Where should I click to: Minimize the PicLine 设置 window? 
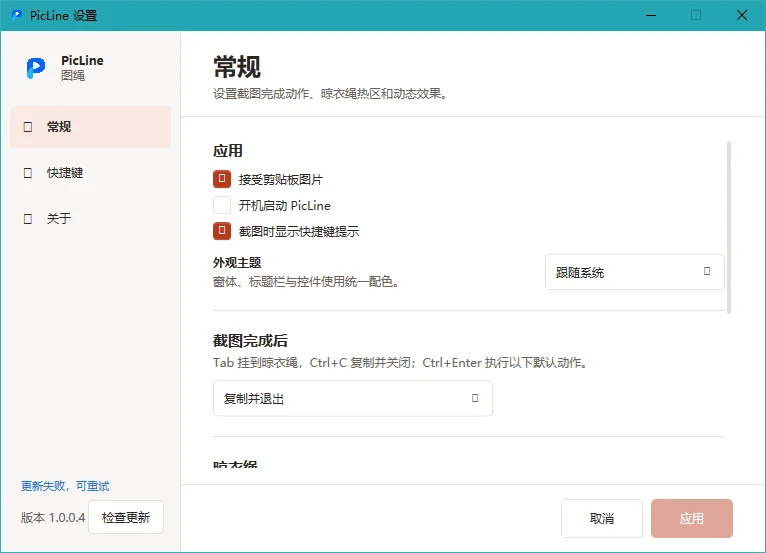click(x=651, y=15)
